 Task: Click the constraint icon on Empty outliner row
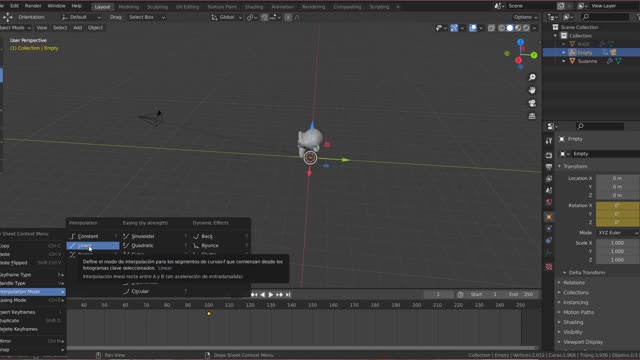pyautogui.click(x=605, y=52)
